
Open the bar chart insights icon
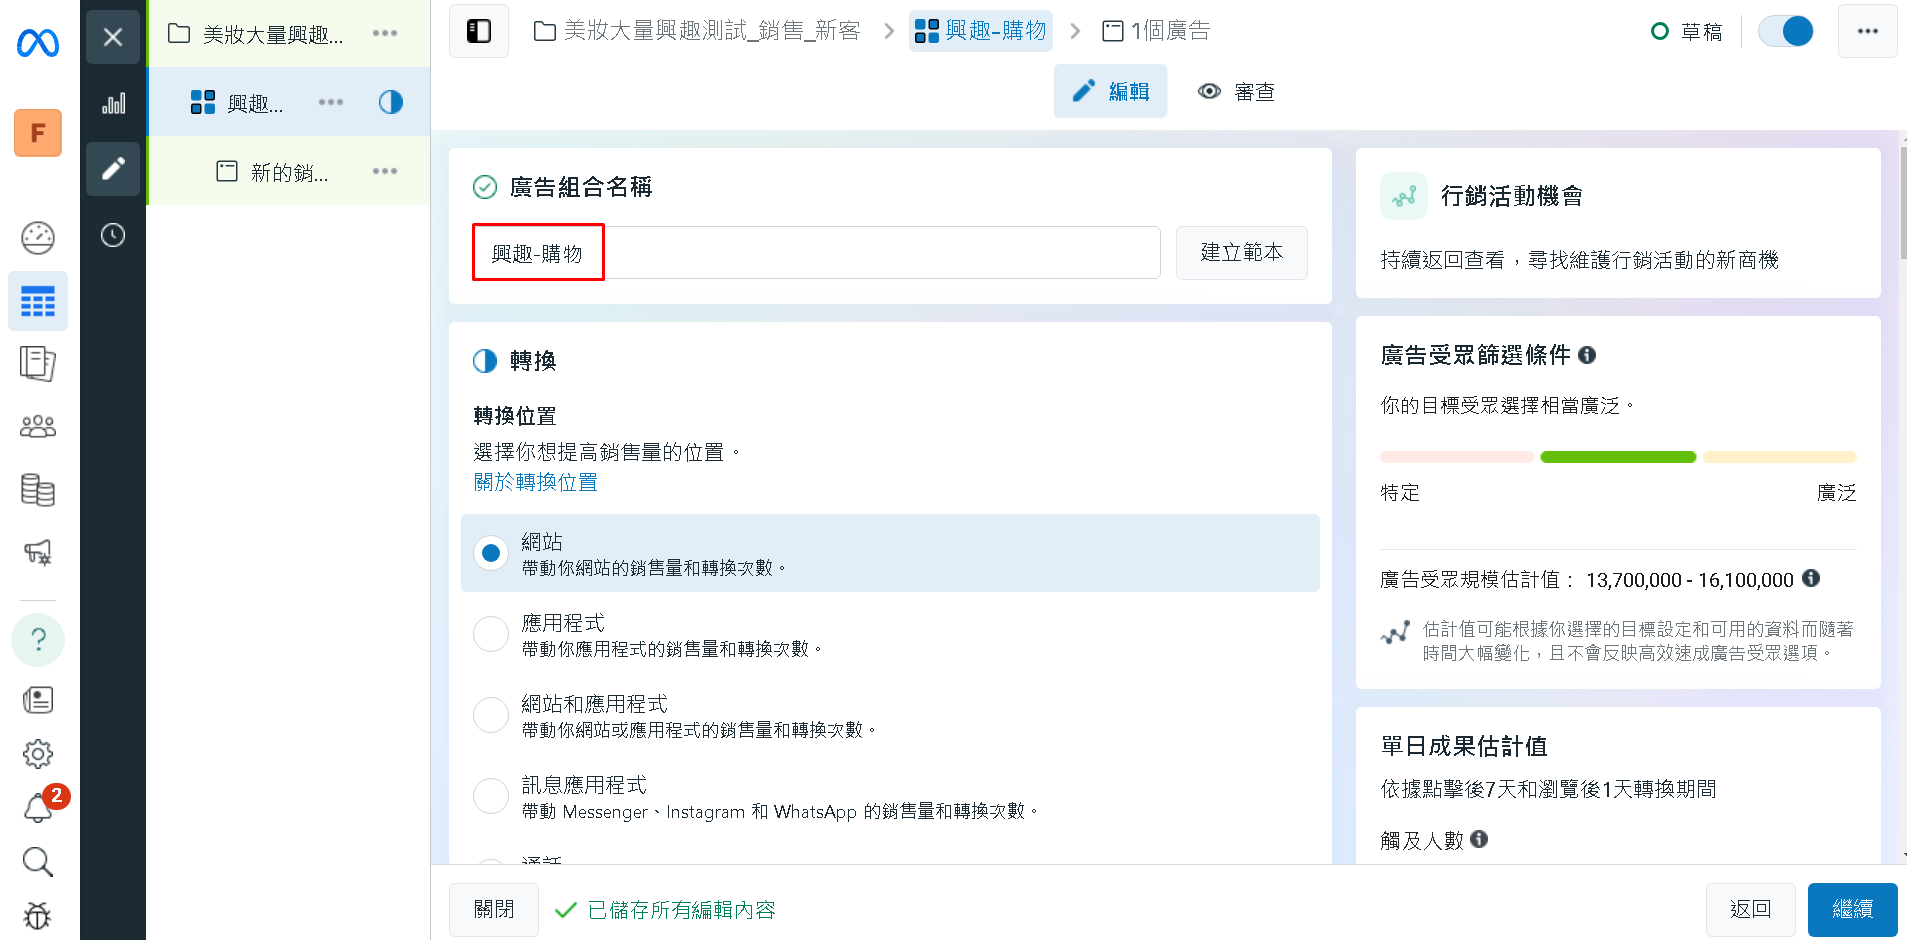pyautogui.click(x=113, y=103)
